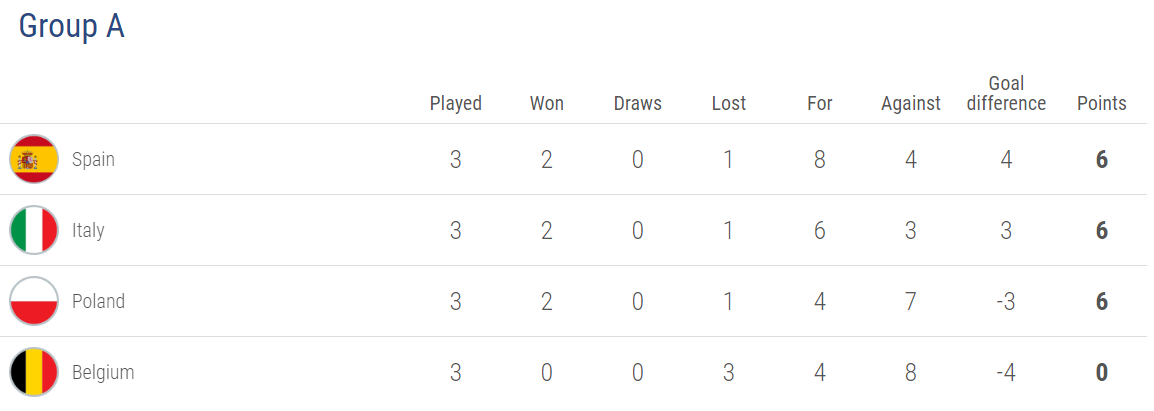Screen dimensions: 1154x411
Task: Click the For column header
Action: pos(820,103)
